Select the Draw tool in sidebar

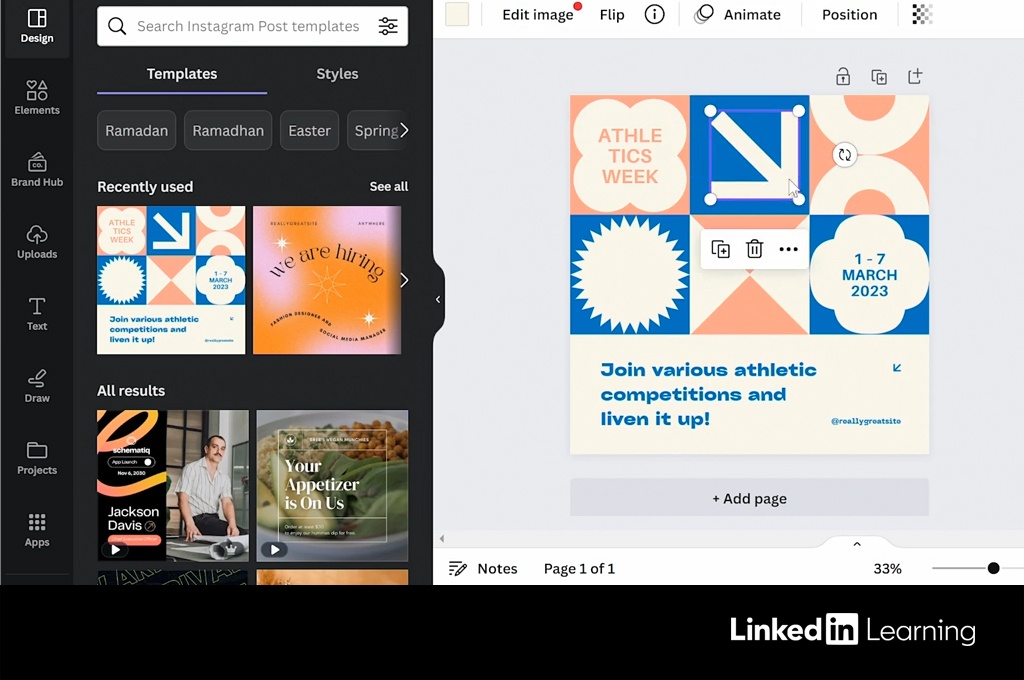pos(37,385)
